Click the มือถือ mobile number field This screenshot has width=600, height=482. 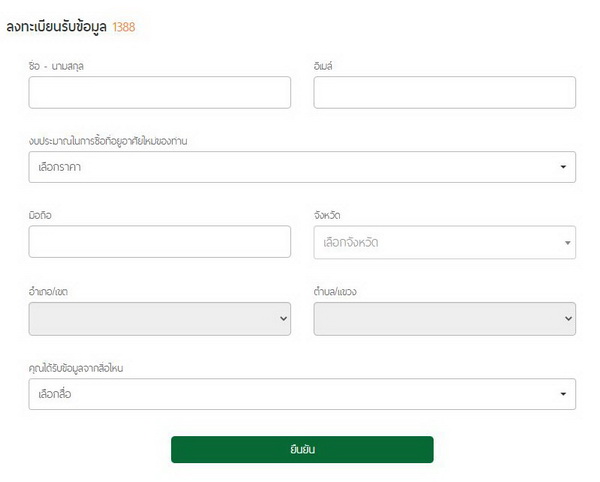(160, 242)
